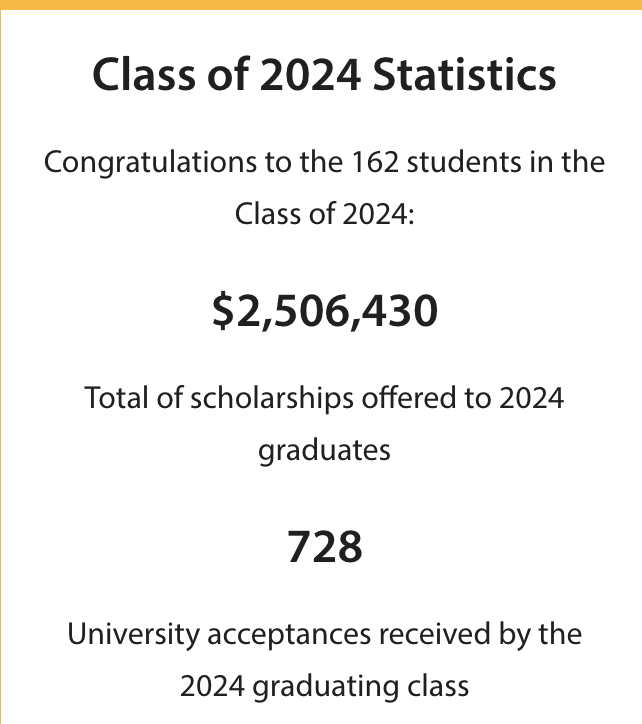The height and width of the screenshot is (724, 642).
Task: Click the word "Class" in the bold heading
Action: point(144,74)
